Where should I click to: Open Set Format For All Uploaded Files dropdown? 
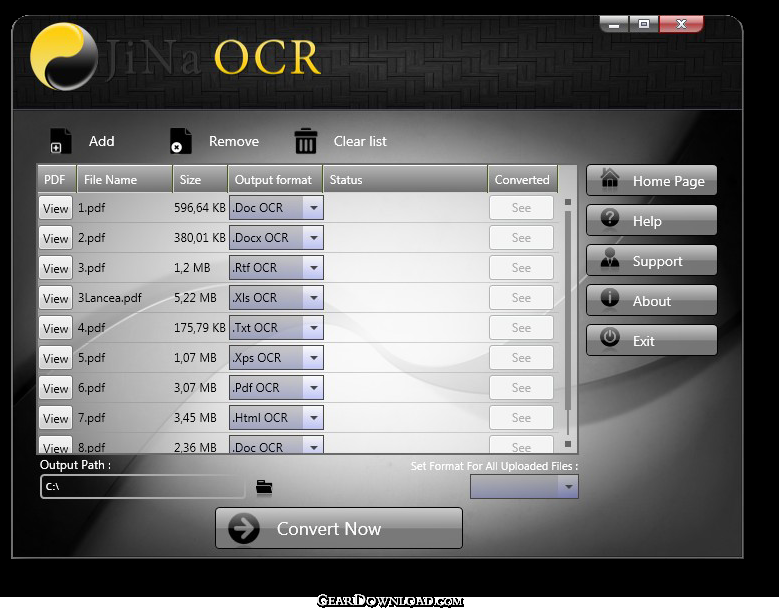coord(524,487)
